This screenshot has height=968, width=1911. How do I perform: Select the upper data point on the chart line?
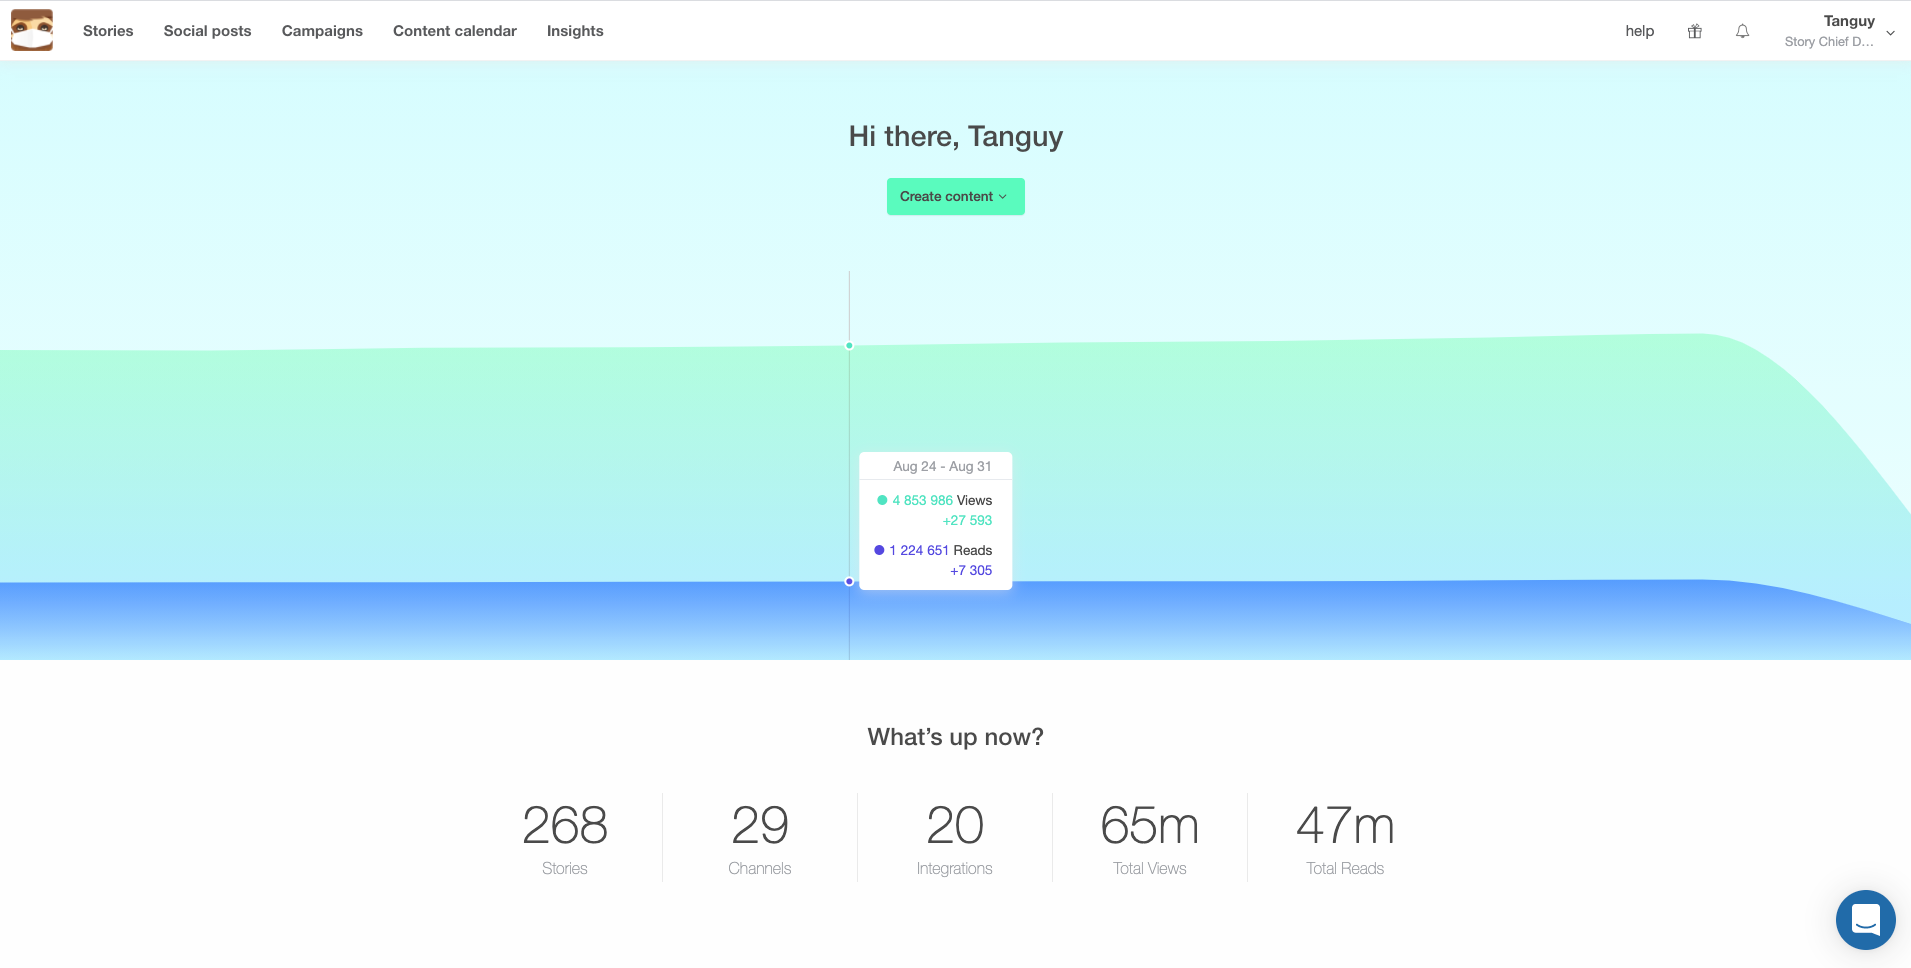(849, 346)
